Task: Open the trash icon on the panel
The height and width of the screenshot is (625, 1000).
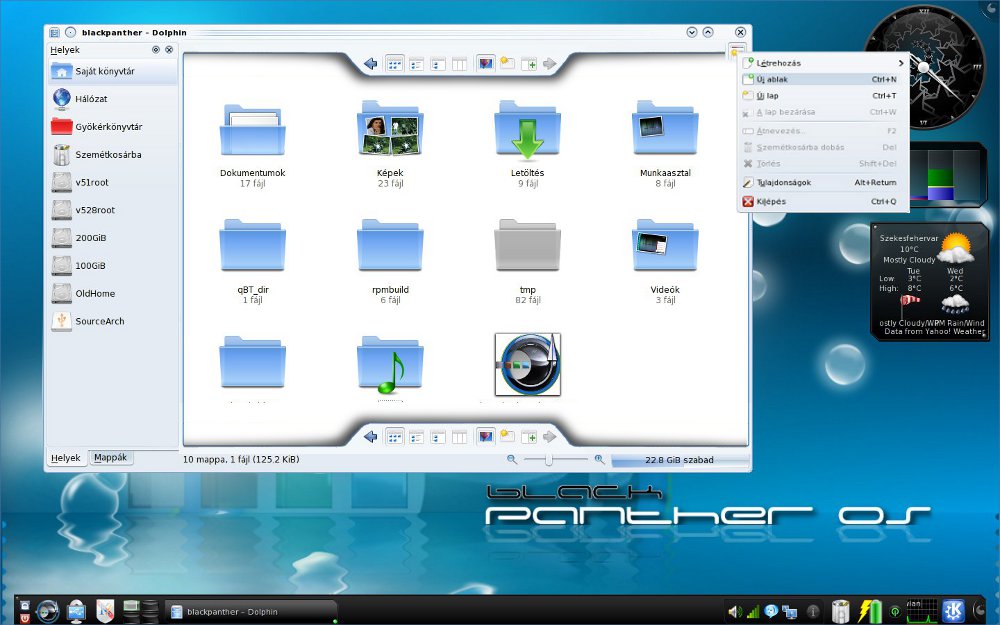Action: click(x=841, y=611)
